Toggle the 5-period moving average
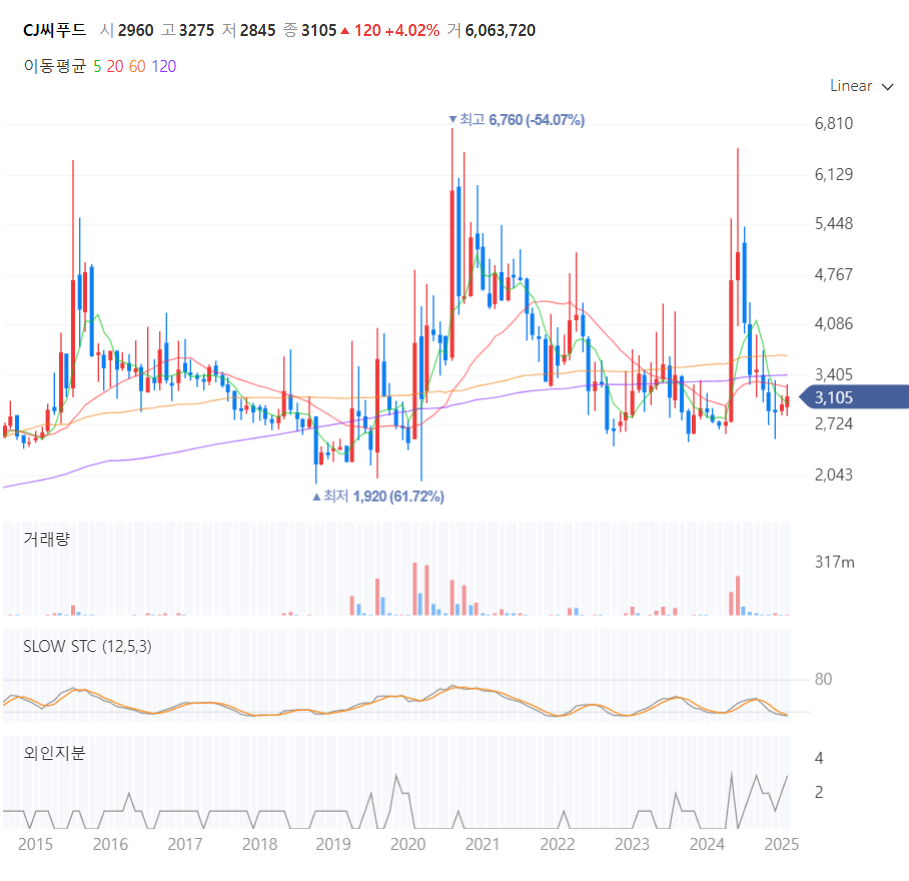This screenshot has height=881, width=909. click(97, 67)
